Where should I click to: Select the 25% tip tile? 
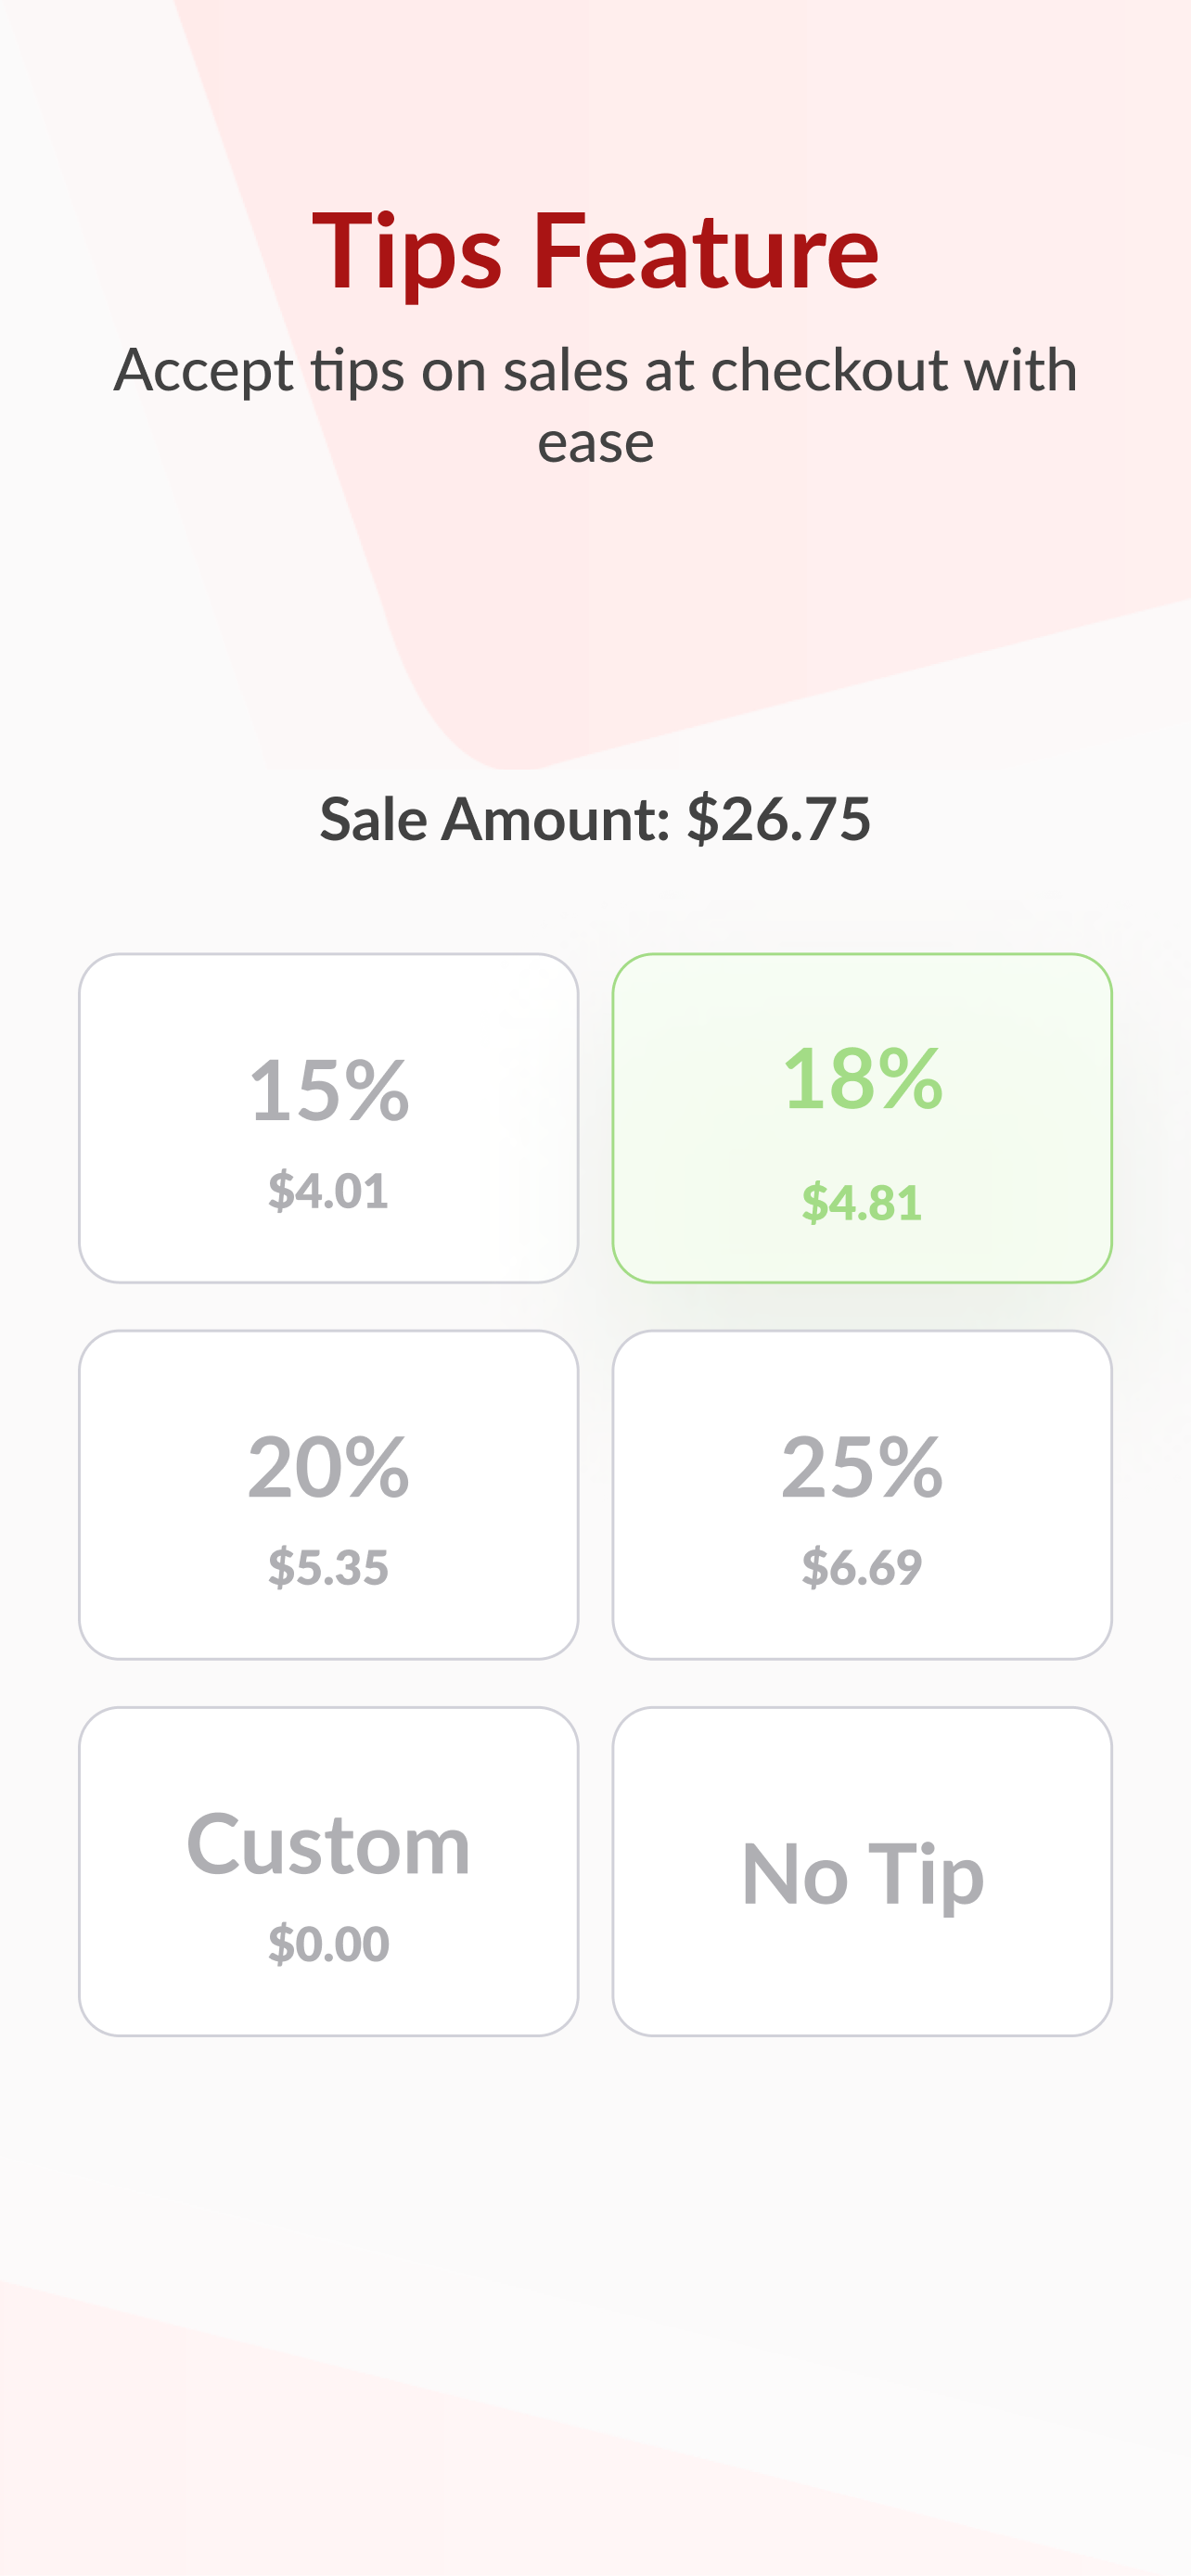[862, 1494]
